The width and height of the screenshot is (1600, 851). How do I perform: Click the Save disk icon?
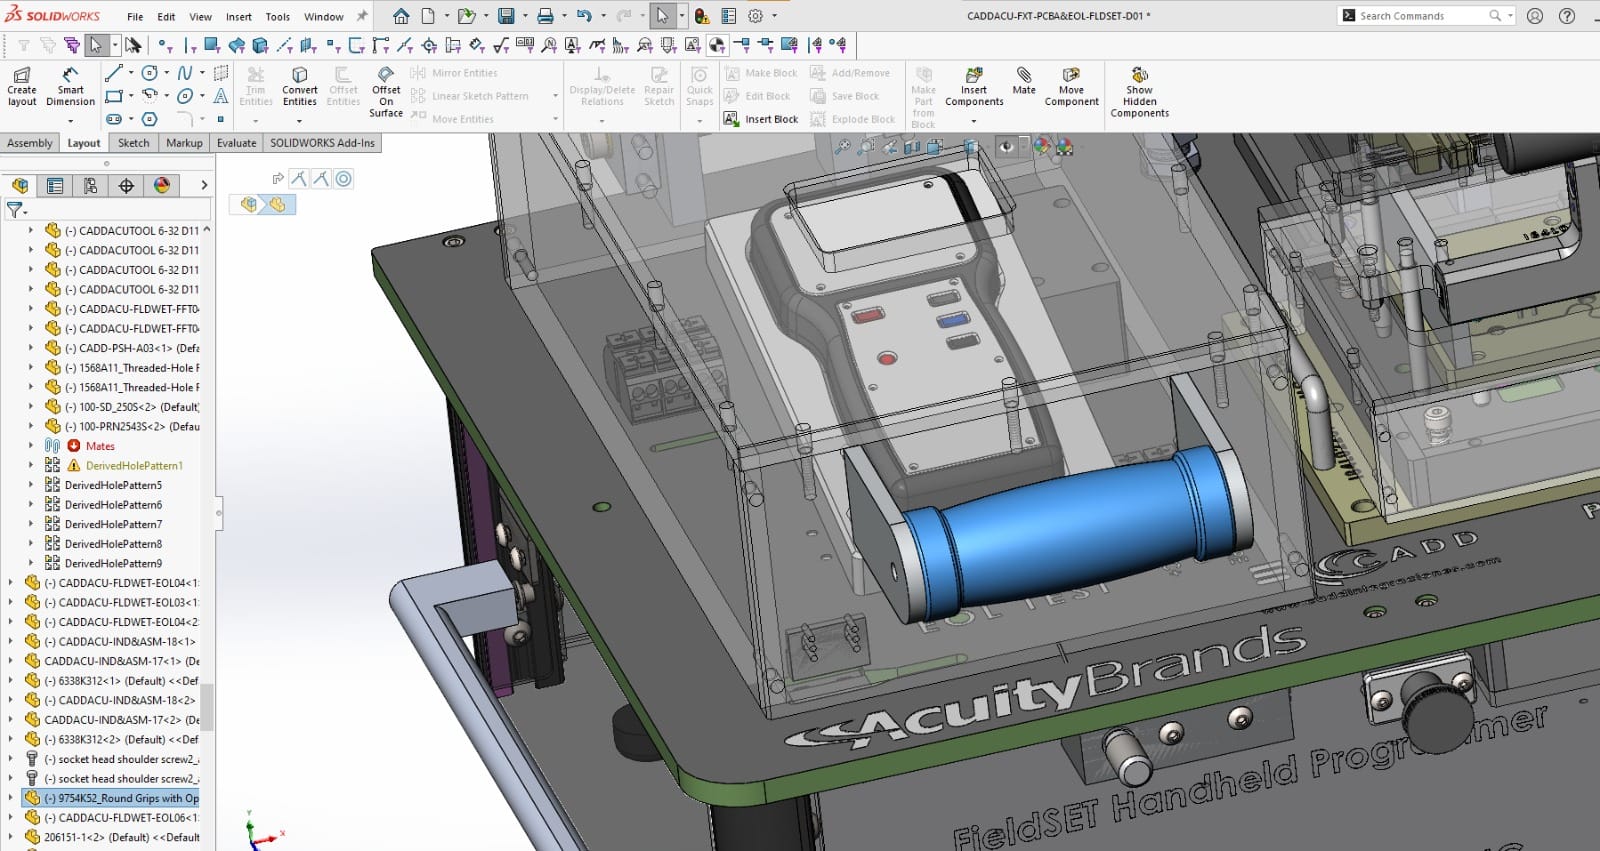506,16
